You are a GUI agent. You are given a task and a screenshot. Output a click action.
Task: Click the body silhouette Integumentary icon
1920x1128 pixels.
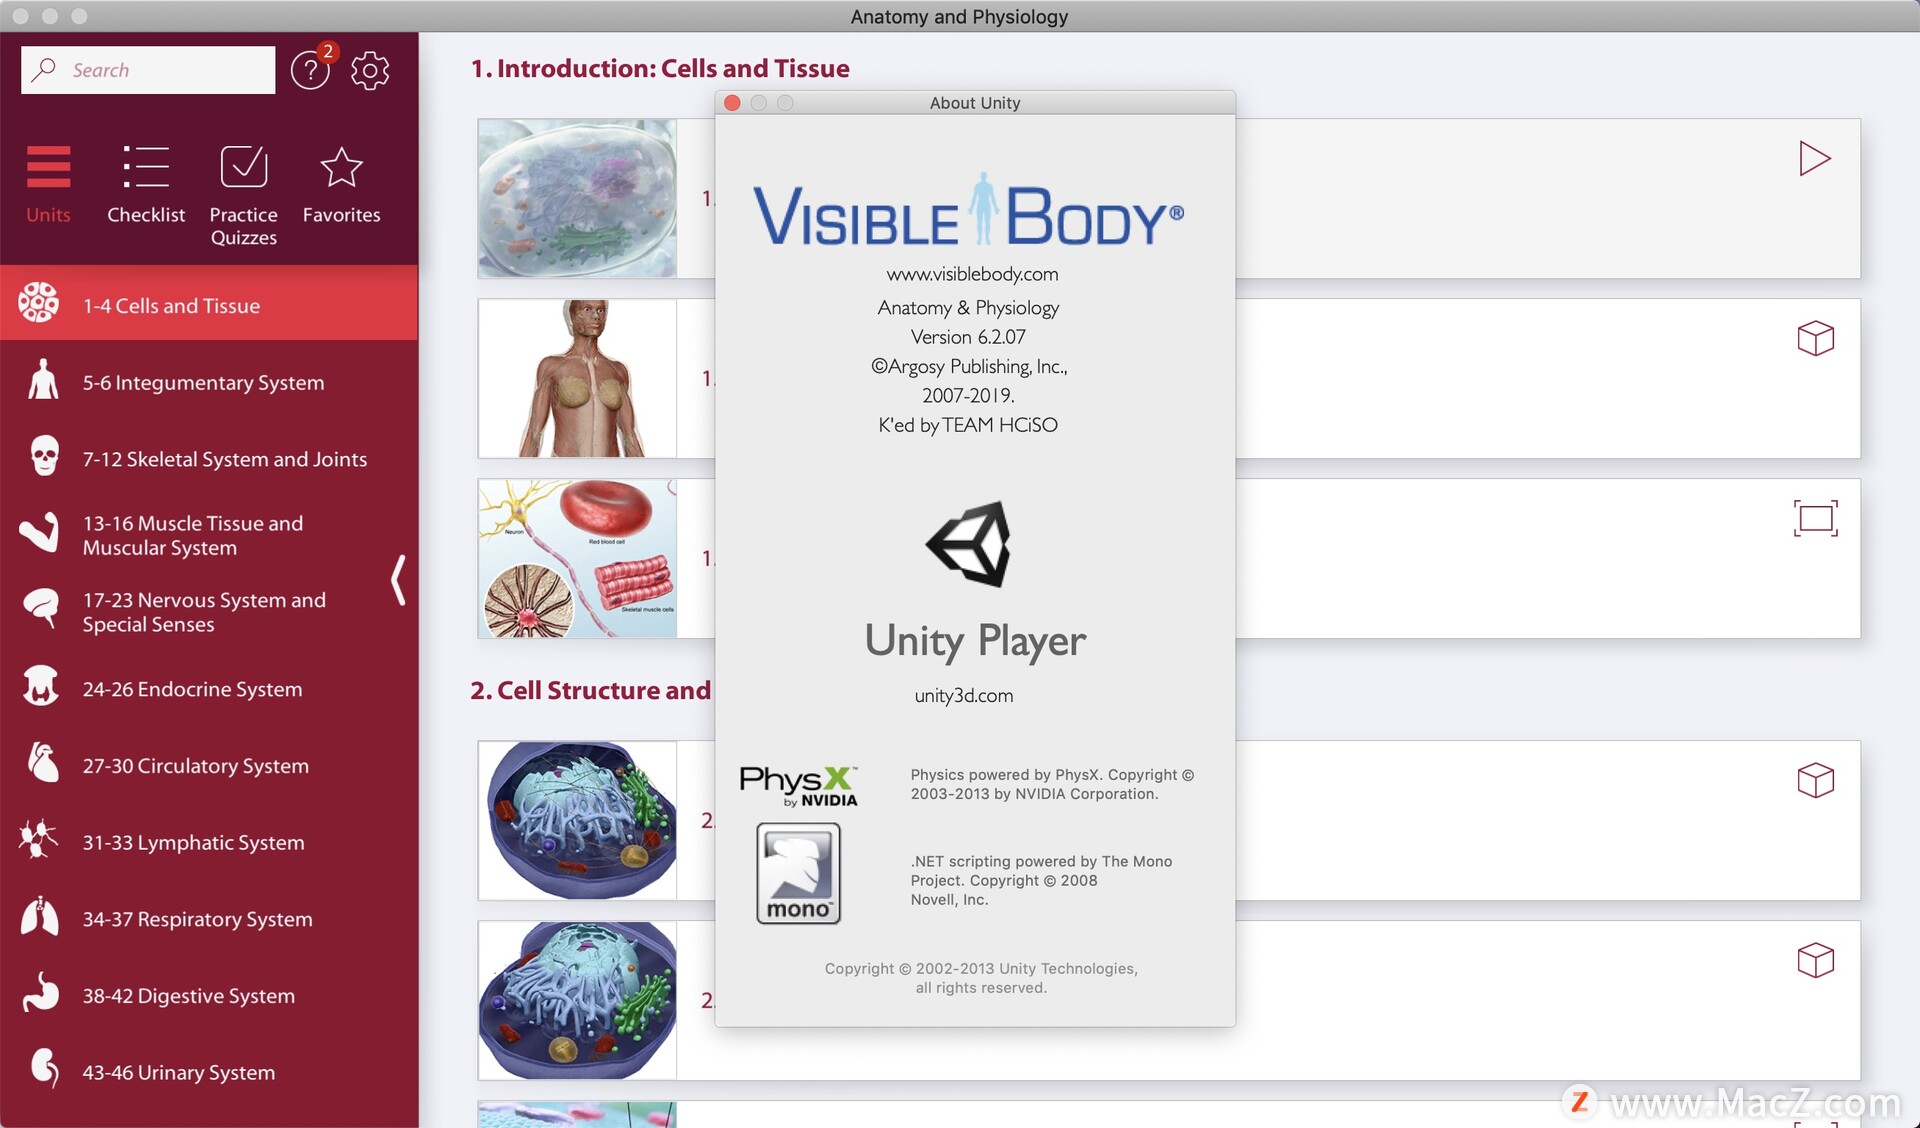click(43, 380)
